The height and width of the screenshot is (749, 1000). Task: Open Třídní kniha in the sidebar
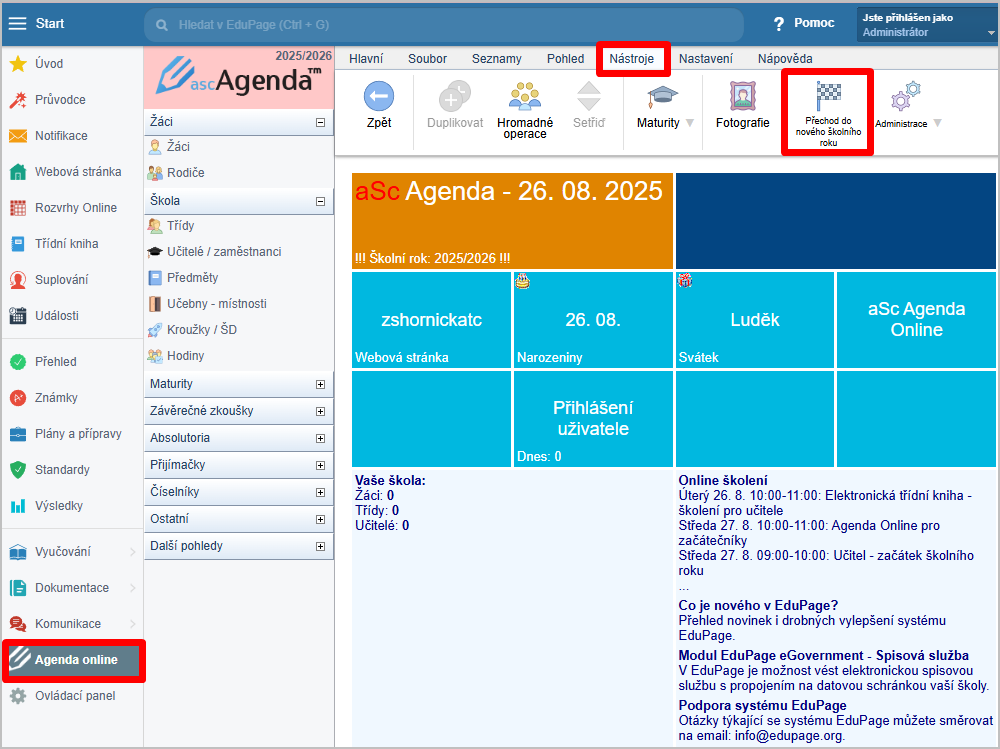(x=66, y=244)
